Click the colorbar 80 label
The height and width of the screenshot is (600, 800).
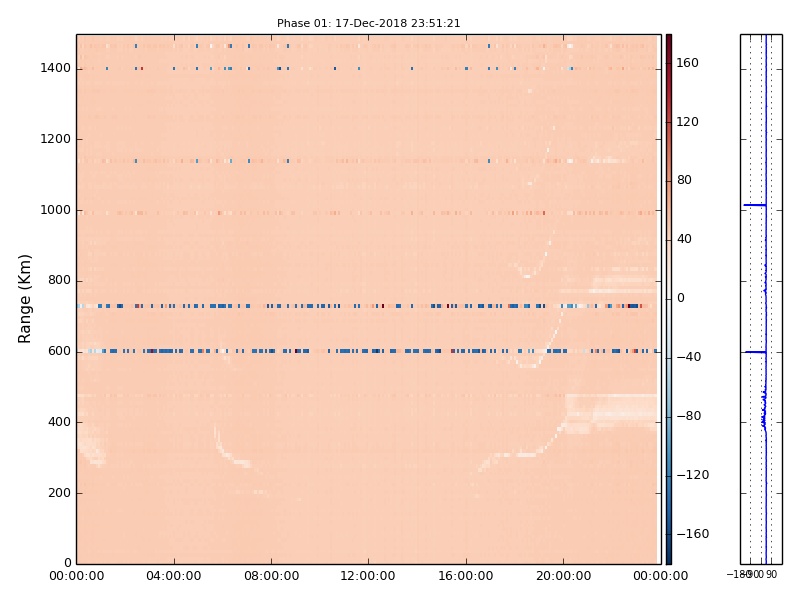click(x=684, y=180)
